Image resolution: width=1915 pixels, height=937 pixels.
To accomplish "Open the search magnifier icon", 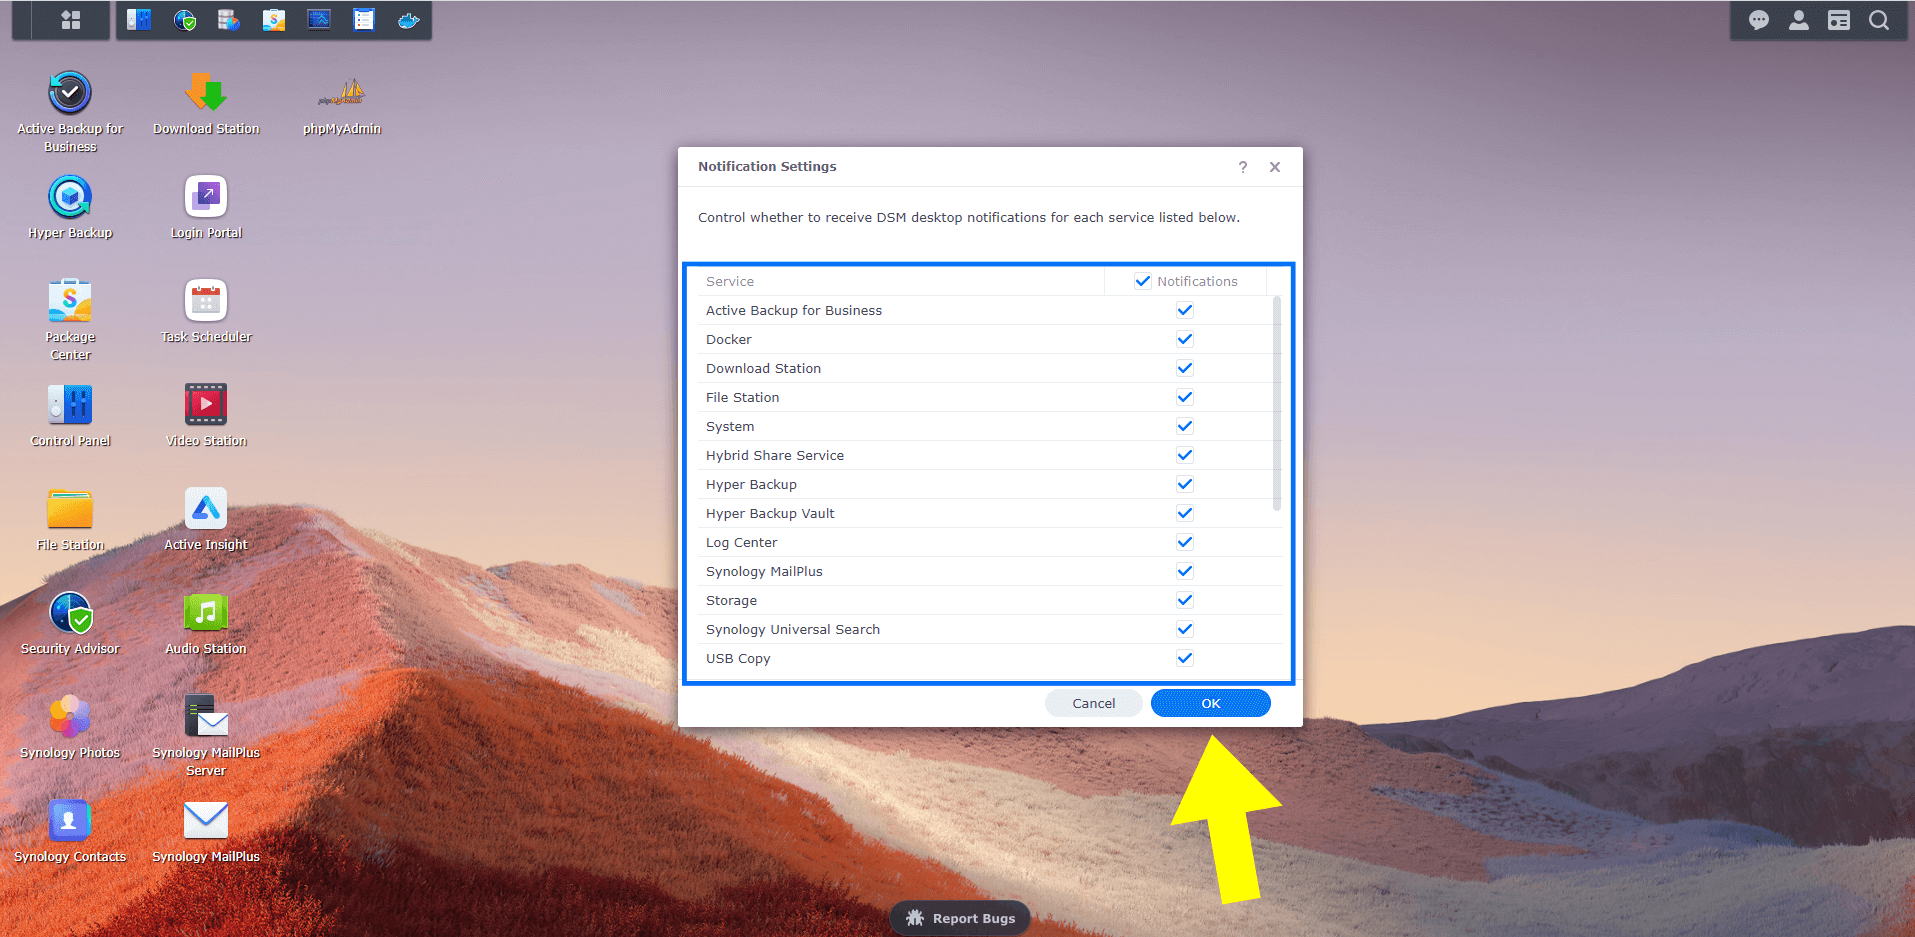I will (x=1879, y=20).
